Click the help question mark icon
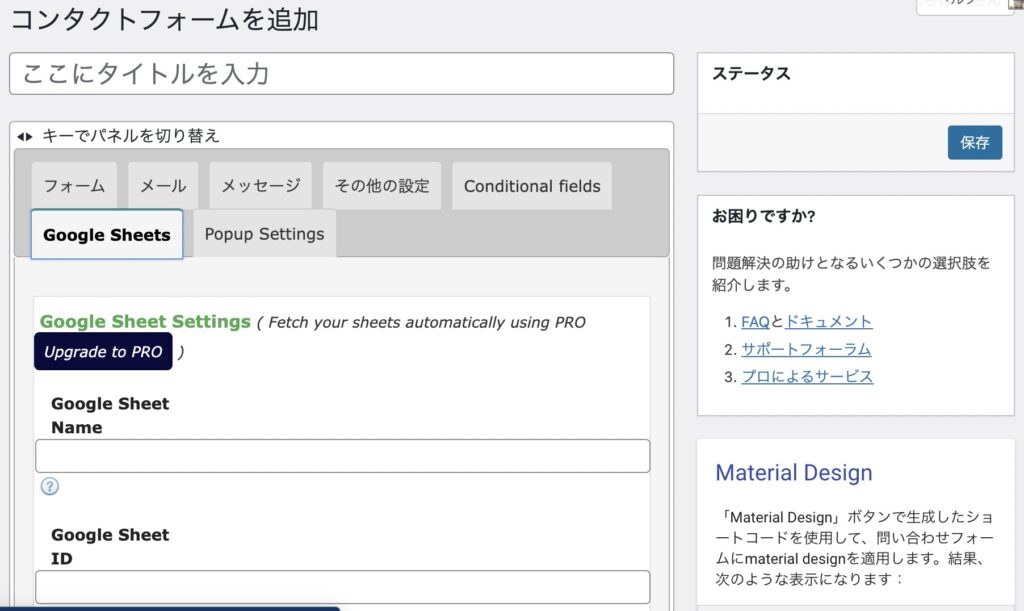This screenshot has width=1024, height=611. click(49, 486)
